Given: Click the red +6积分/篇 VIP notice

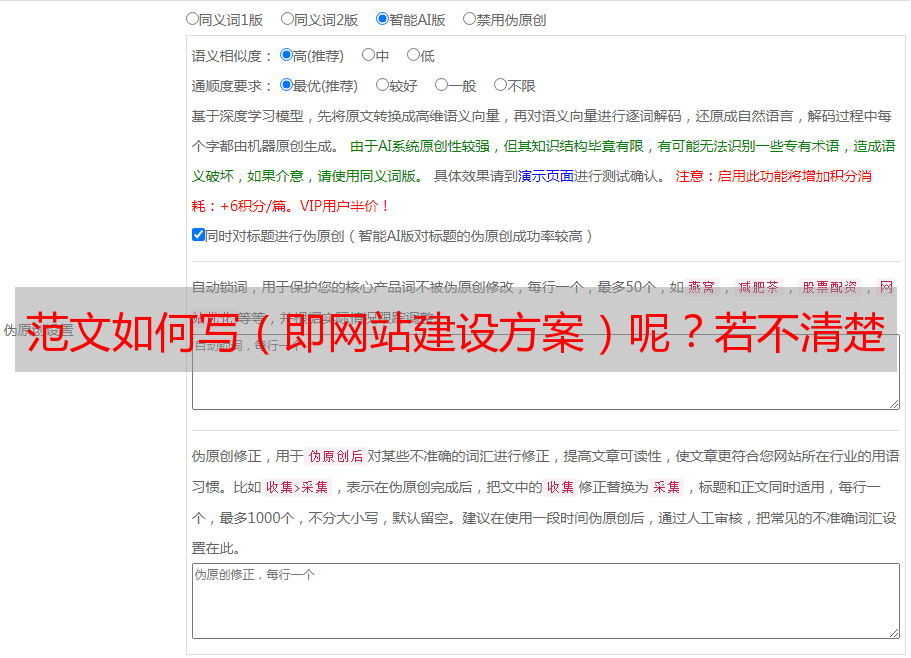Looking at the screenshot, I should pyautogui.click(x=290, y=206).
